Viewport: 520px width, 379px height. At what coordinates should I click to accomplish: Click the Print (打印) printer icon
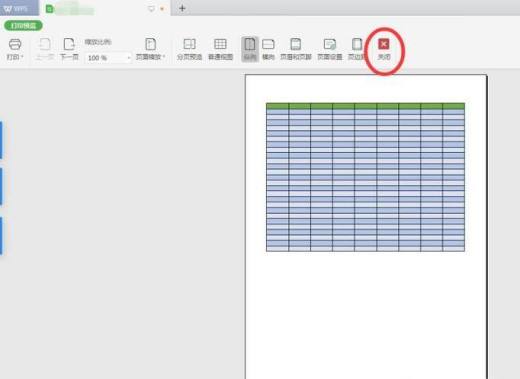tap(15, 45)
